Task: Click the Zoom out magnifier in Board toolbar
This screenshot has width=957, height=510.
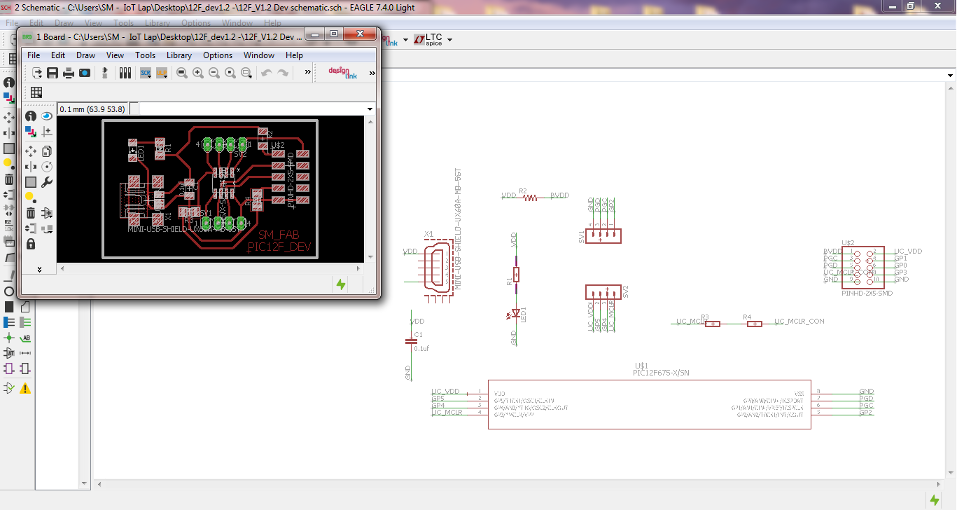Action: click(x=214, y=73)
